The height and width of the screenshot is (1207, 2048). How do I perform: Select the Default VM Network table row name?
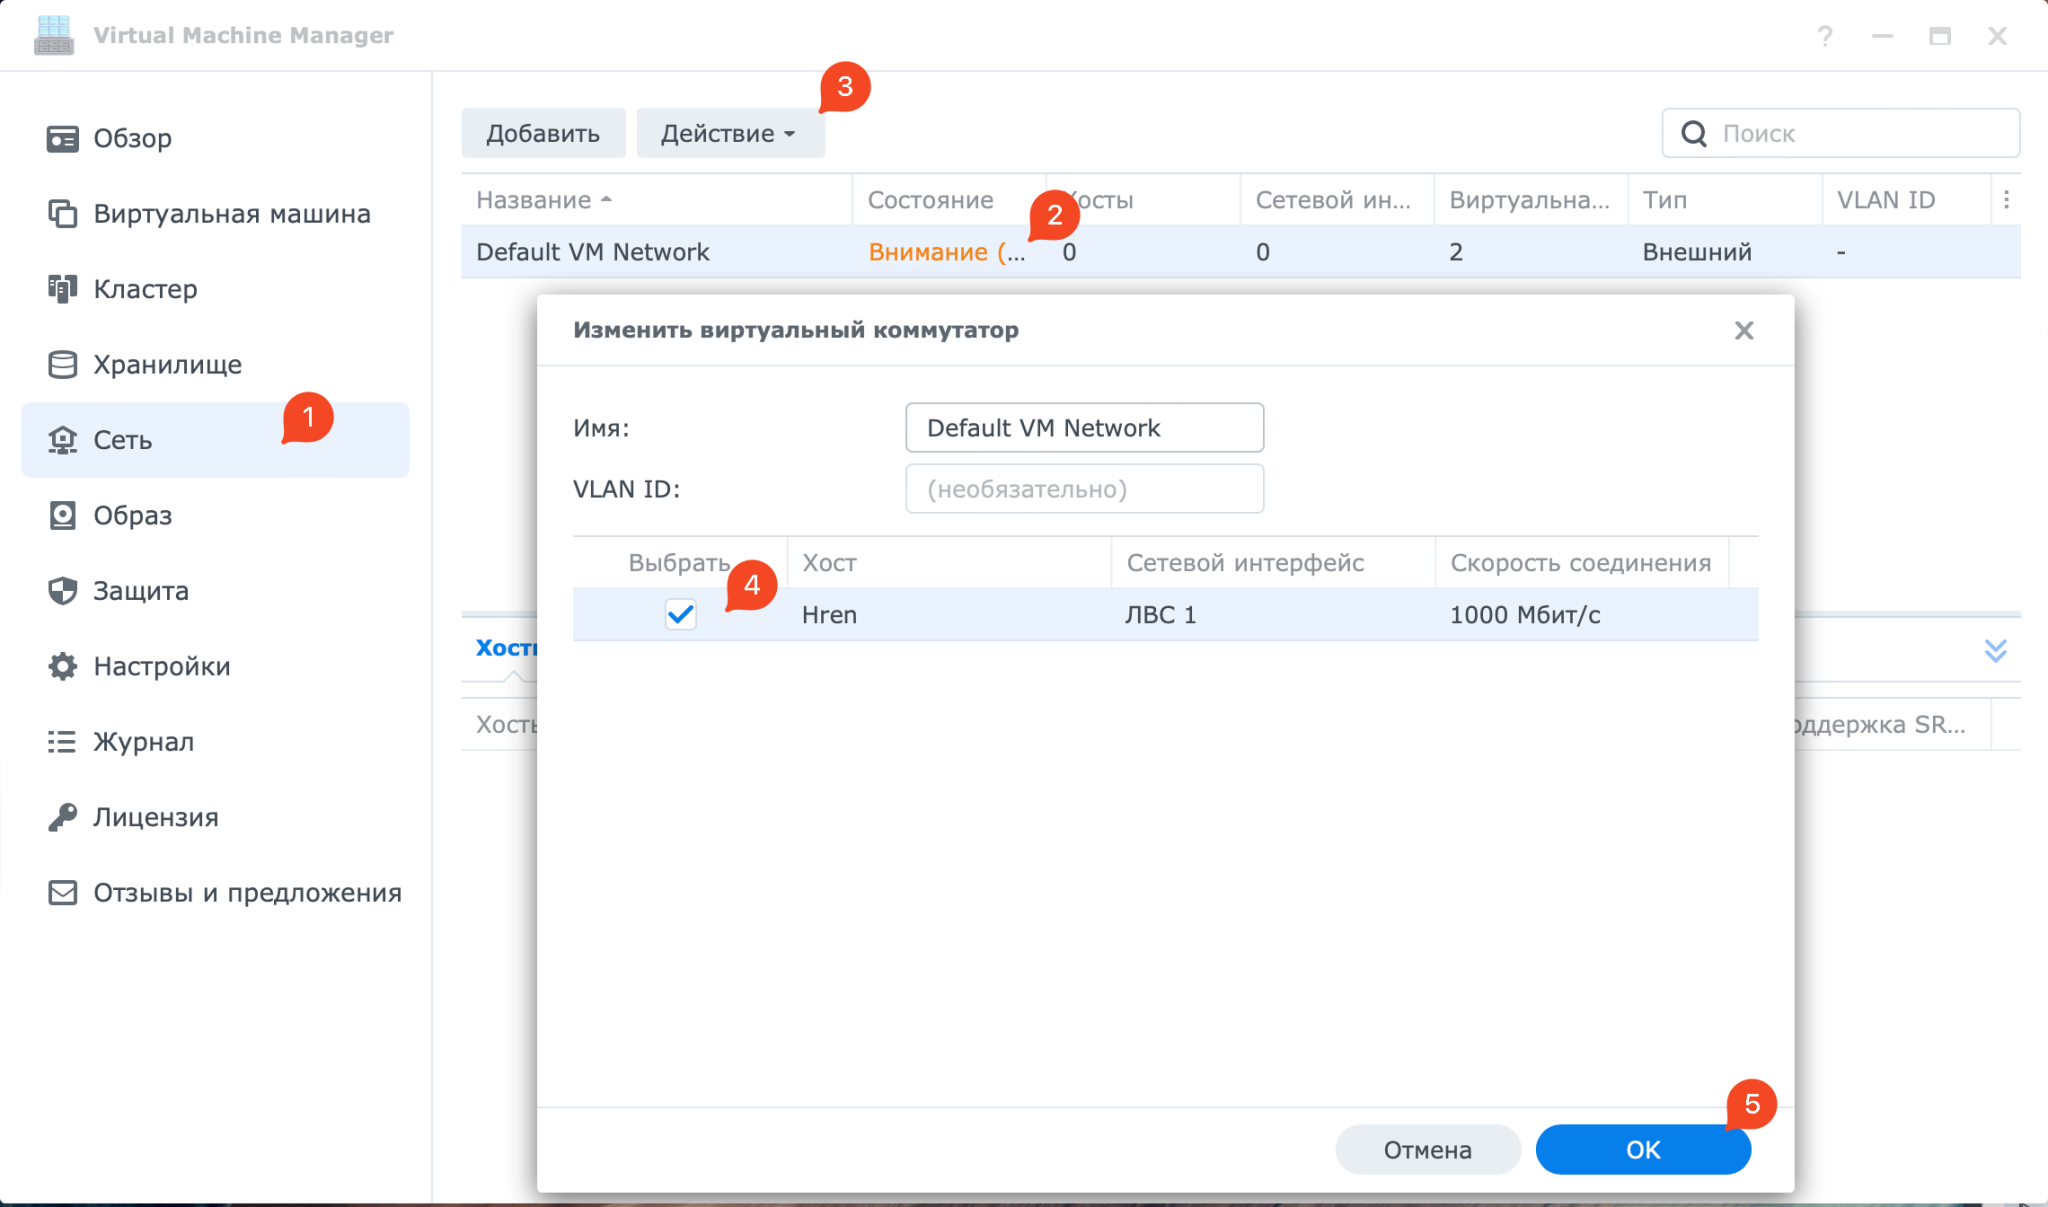[593, 252]
